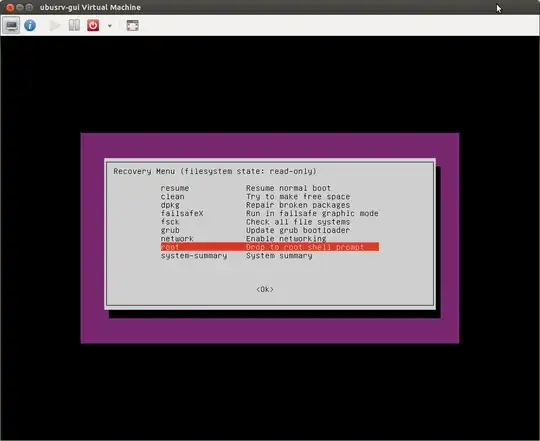Screen dimensions: 540x441
Task: Select the clean free space entry
Action: [x=270, y=197]
